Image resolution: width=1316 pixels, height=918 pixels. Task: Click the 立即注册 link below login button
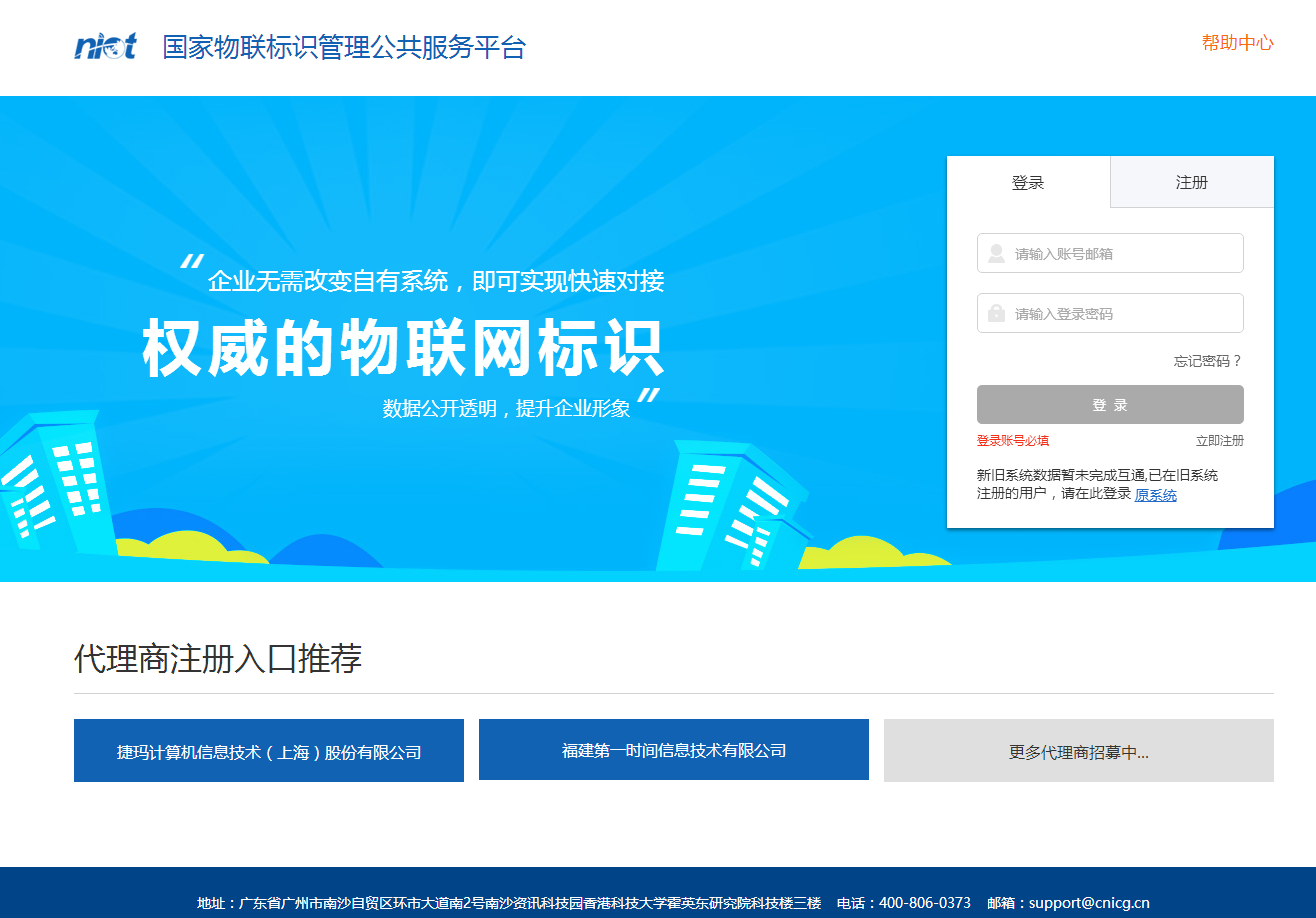coord(1219,441)
